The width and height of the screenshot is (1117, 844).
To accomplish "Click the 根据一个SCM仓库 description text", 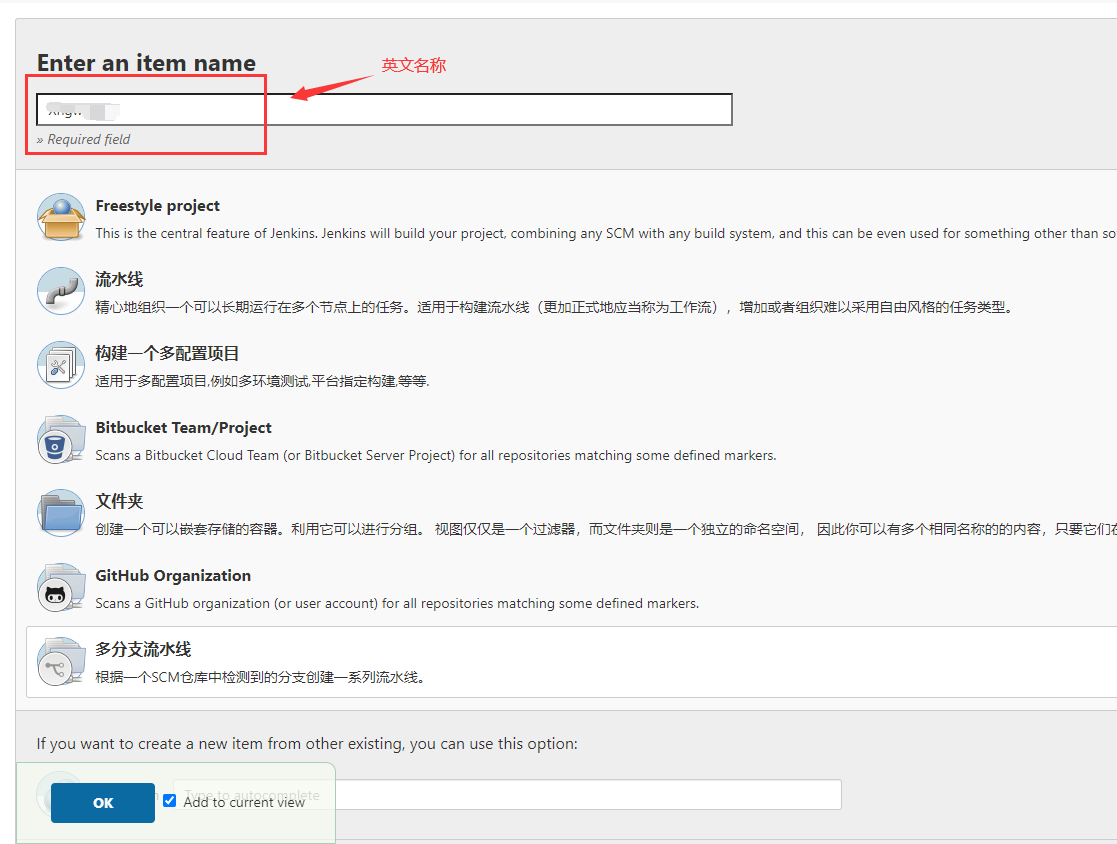I will point(261,677).
